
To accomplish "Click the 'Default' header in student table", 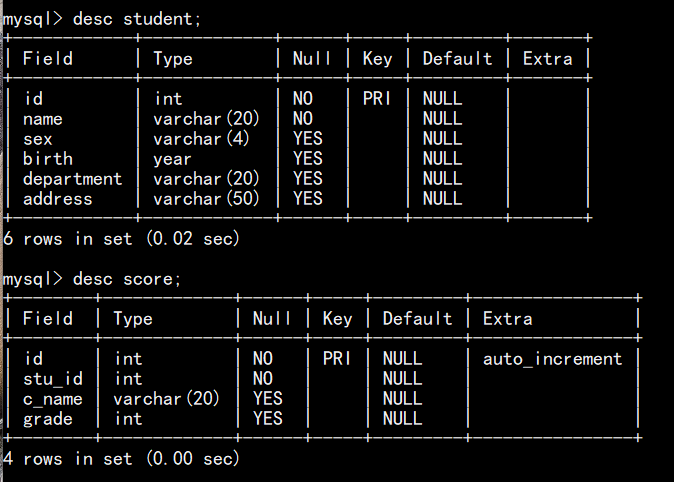I will (x=457, y=59).
